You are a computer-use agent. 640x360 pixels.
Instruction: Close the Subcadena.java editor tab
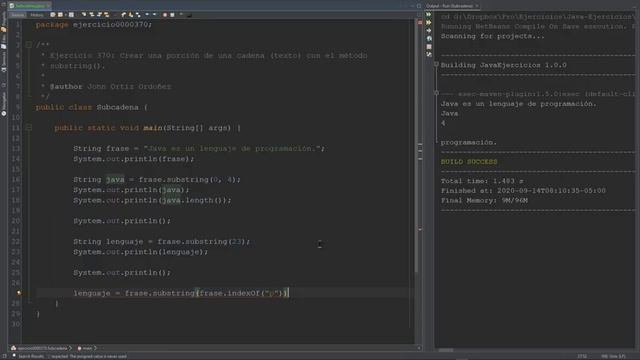pyautogui.click(x=48, y=6)
